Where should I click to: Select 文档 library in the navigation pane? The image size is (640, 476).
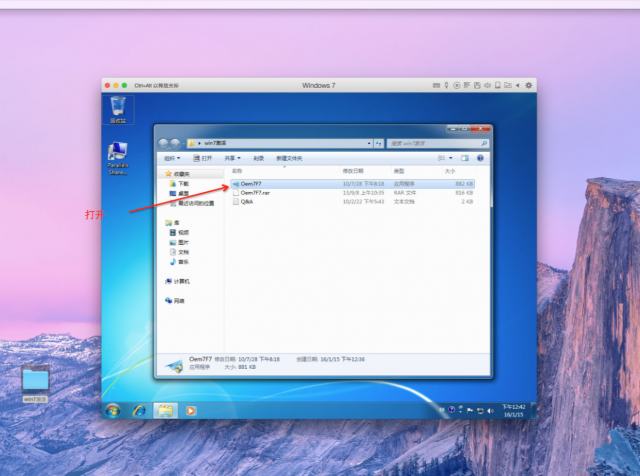tap(179, 252)
